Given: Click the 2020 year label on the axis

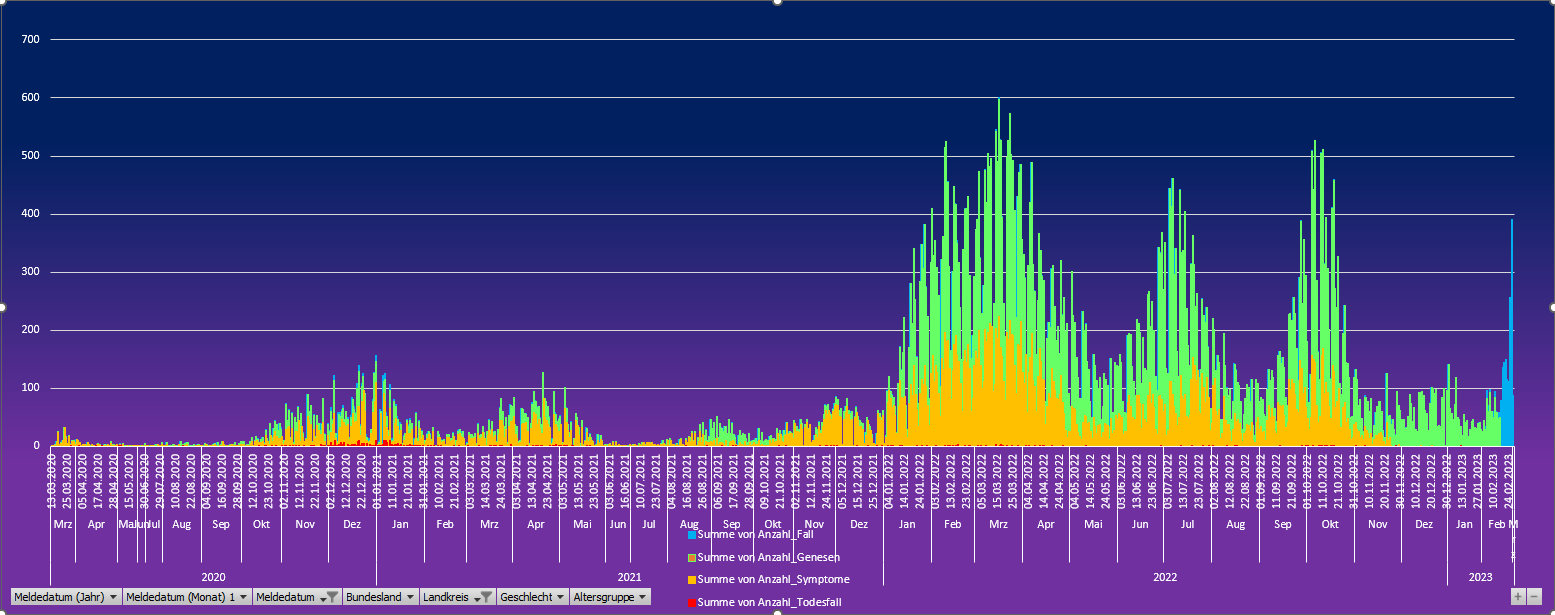Looking at the screenshot, I should pos(213,578).
